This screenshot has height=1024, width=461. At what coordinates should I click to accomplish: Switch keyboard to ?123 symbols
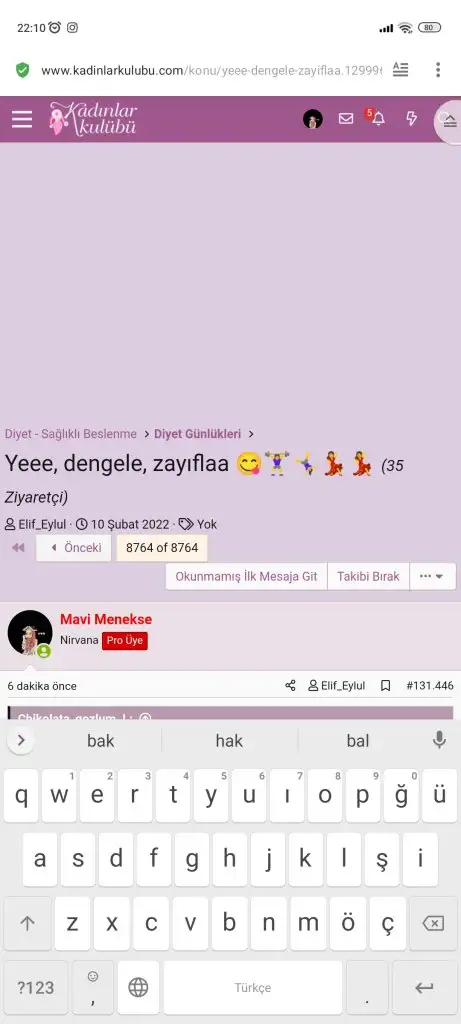35,987
